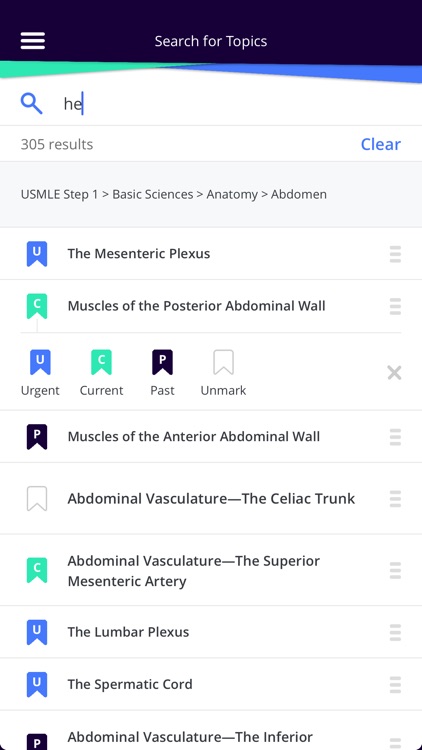Focus the search field containing "he"
The width and height of the screenshot is (422, 750).
(230, 103)
